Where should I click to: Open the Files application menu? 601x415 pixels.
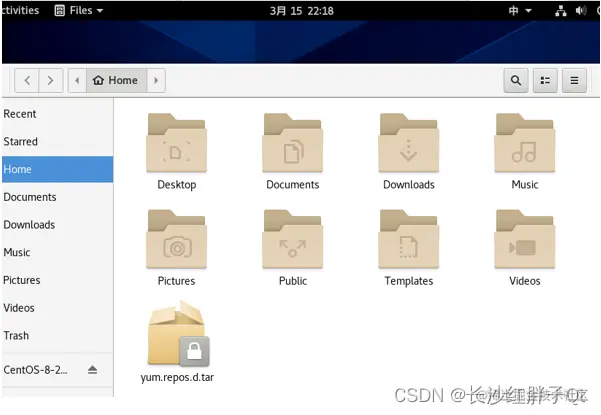79,10
